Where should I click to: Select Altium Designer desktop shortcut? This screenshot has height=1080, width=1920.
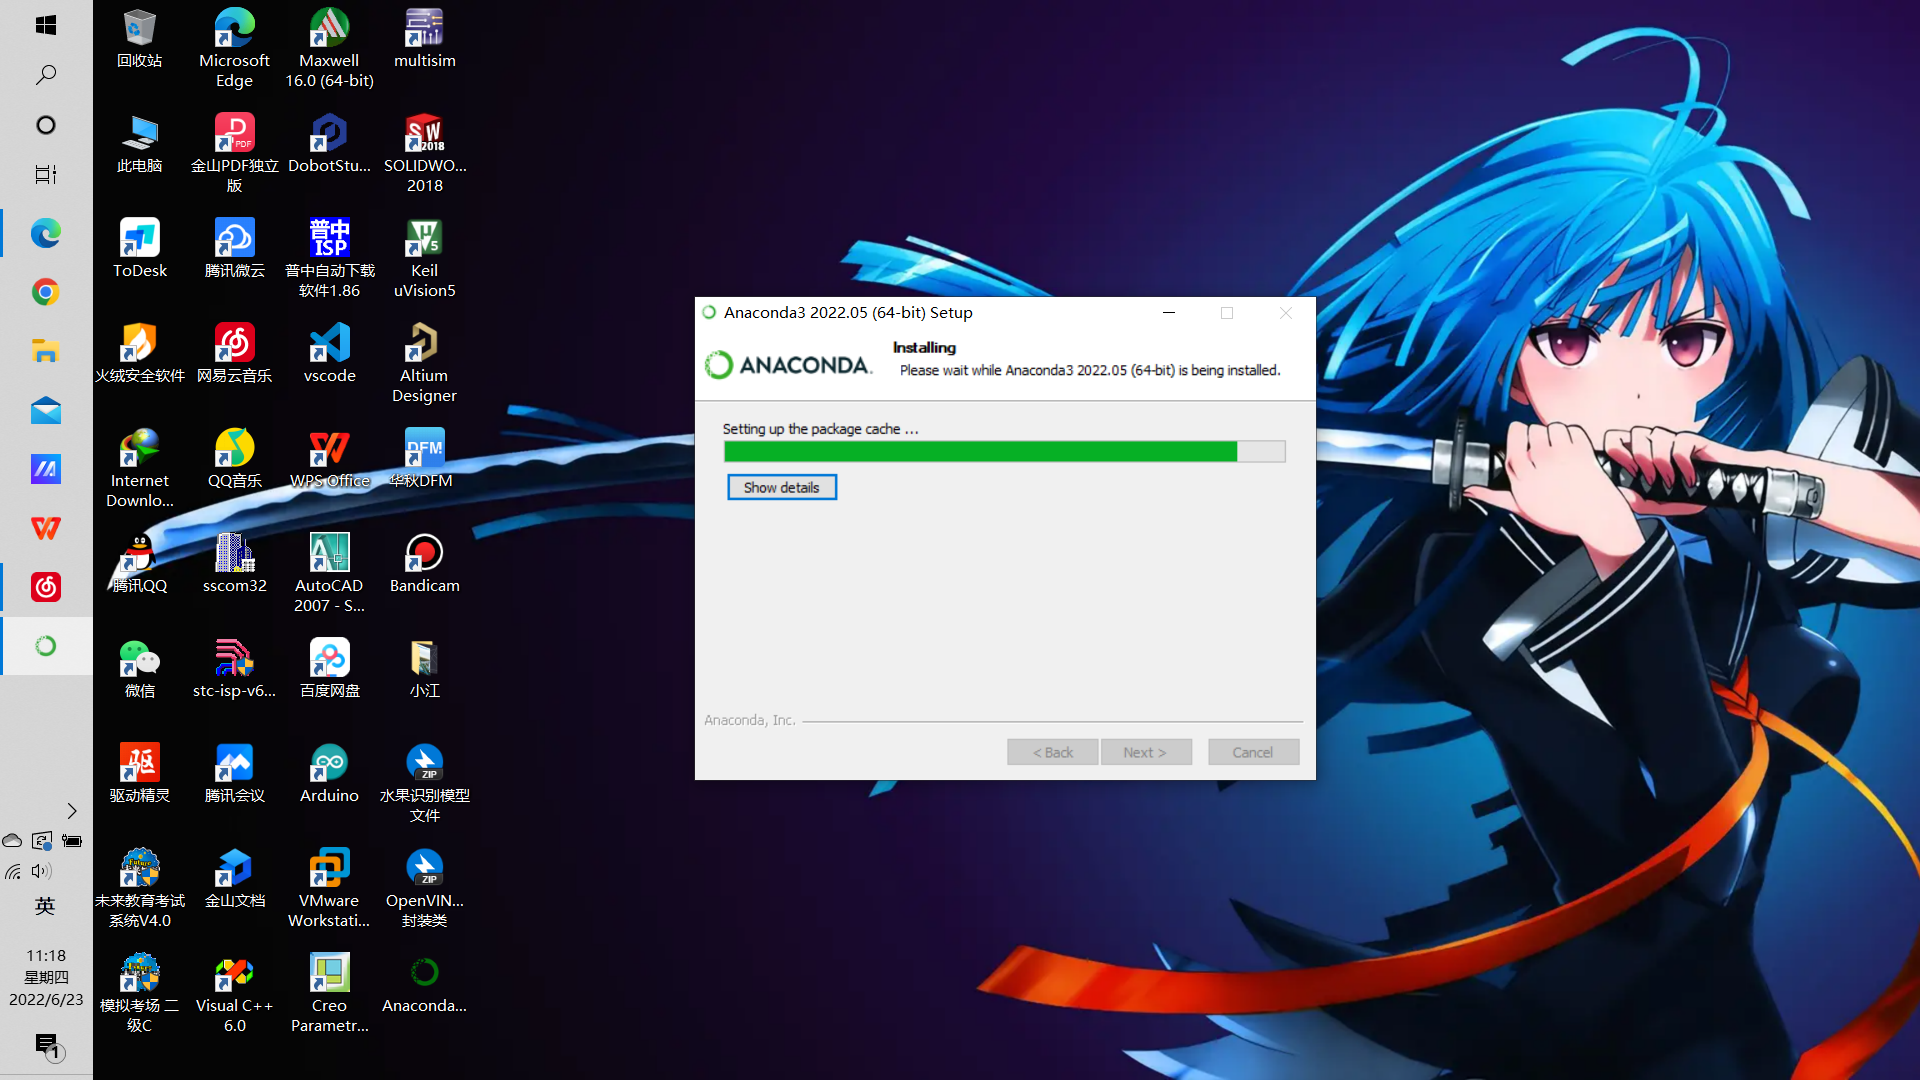tap(424, 363)
